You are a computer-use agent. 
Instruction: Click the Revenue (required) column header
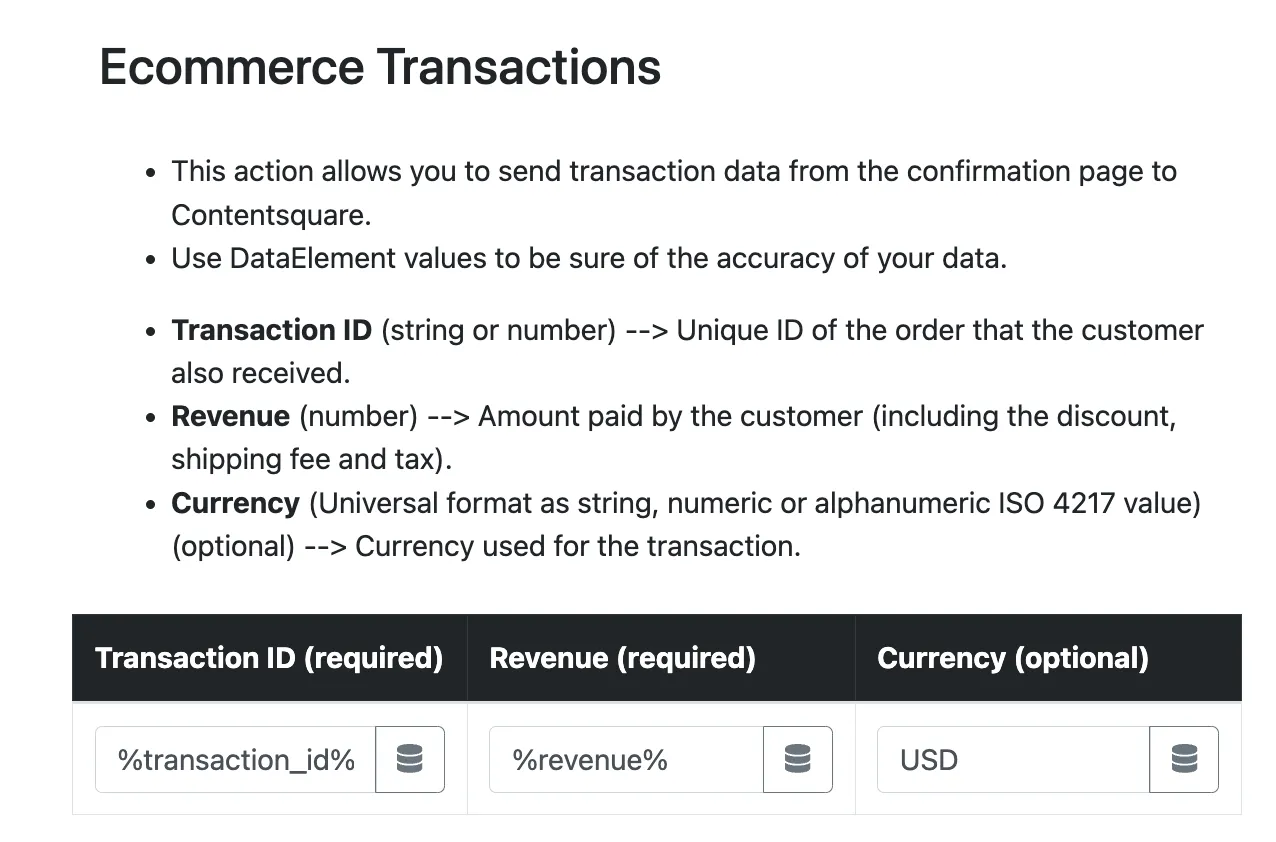(622, 658)
